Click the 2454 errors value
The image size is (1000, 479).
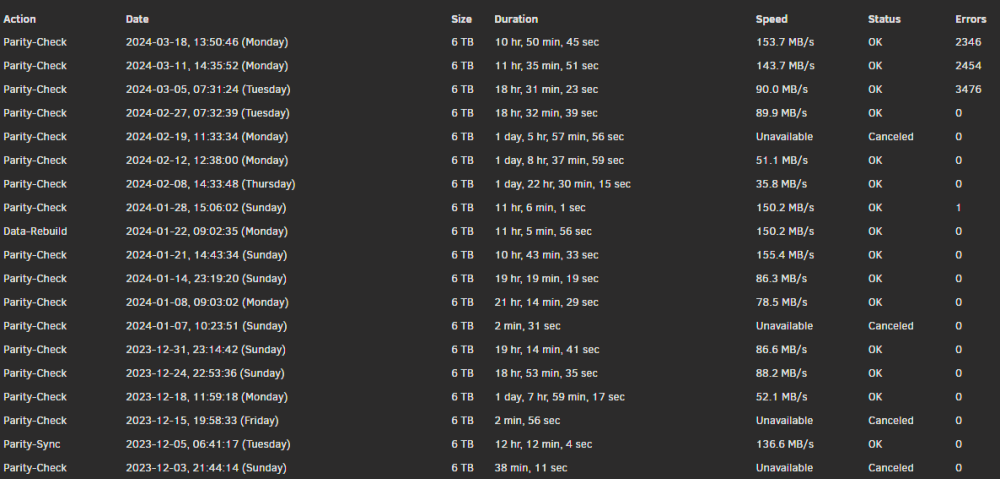coord(968,66)
